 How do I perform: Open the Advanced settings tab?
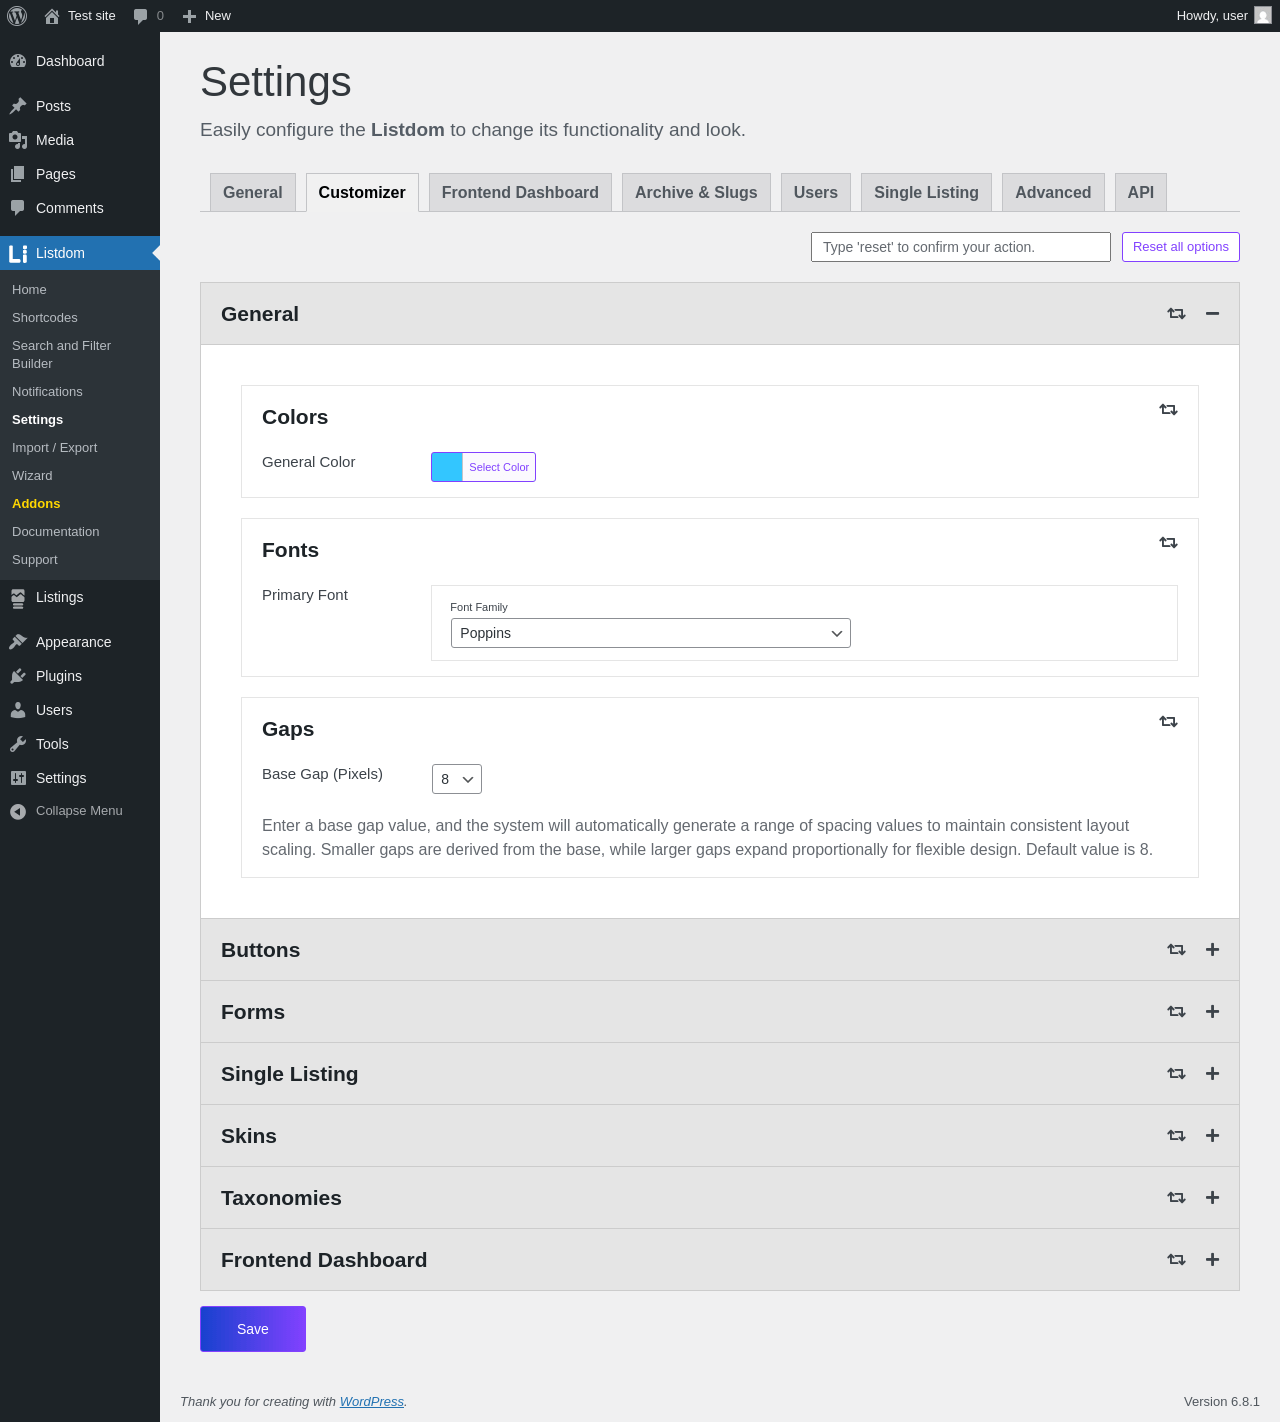(x=1053, y=193)
